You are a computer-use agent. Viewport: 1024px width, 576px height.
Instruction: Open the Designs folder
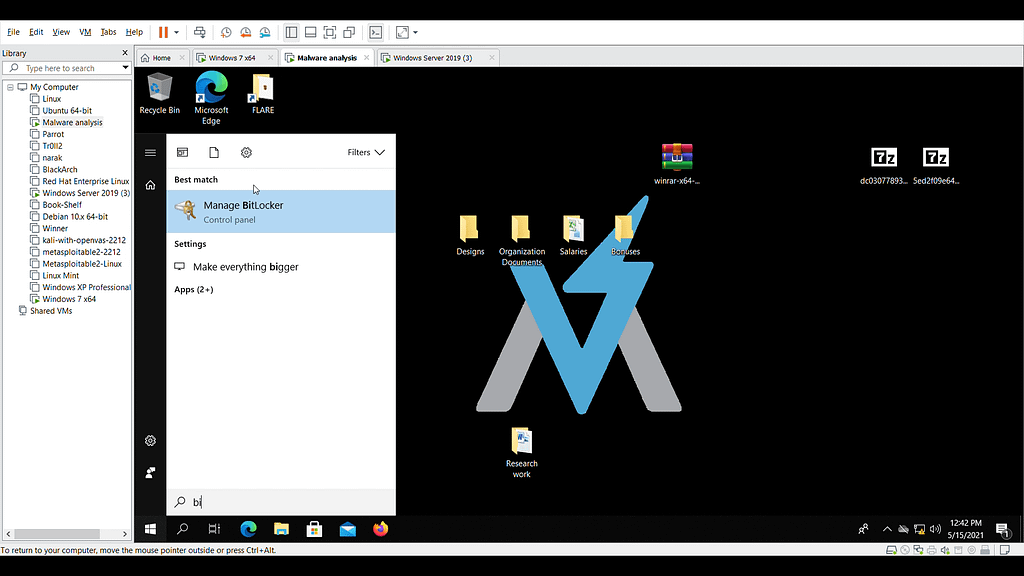pos(470,234)
